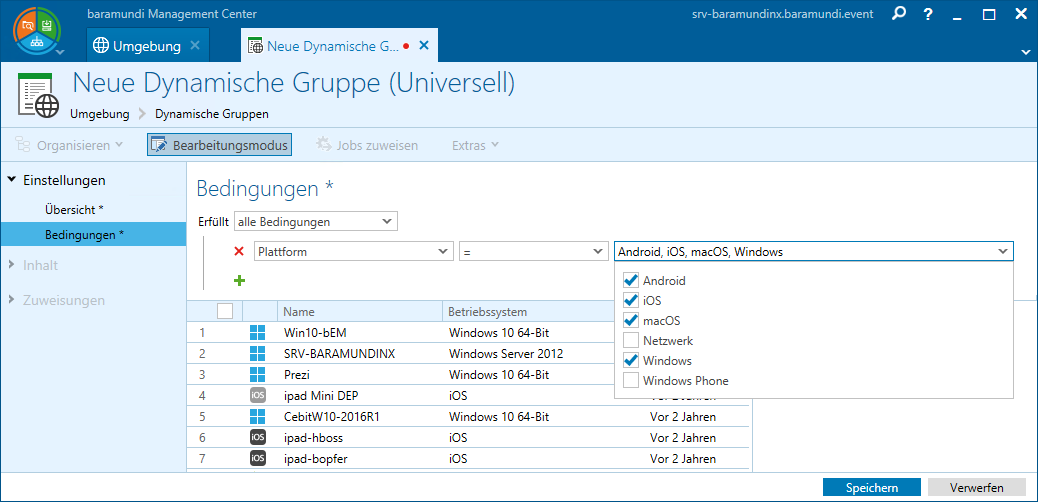Close the Neue Dynamische Gruppe tab
The image size is (1038, 502).
(424, 46)
